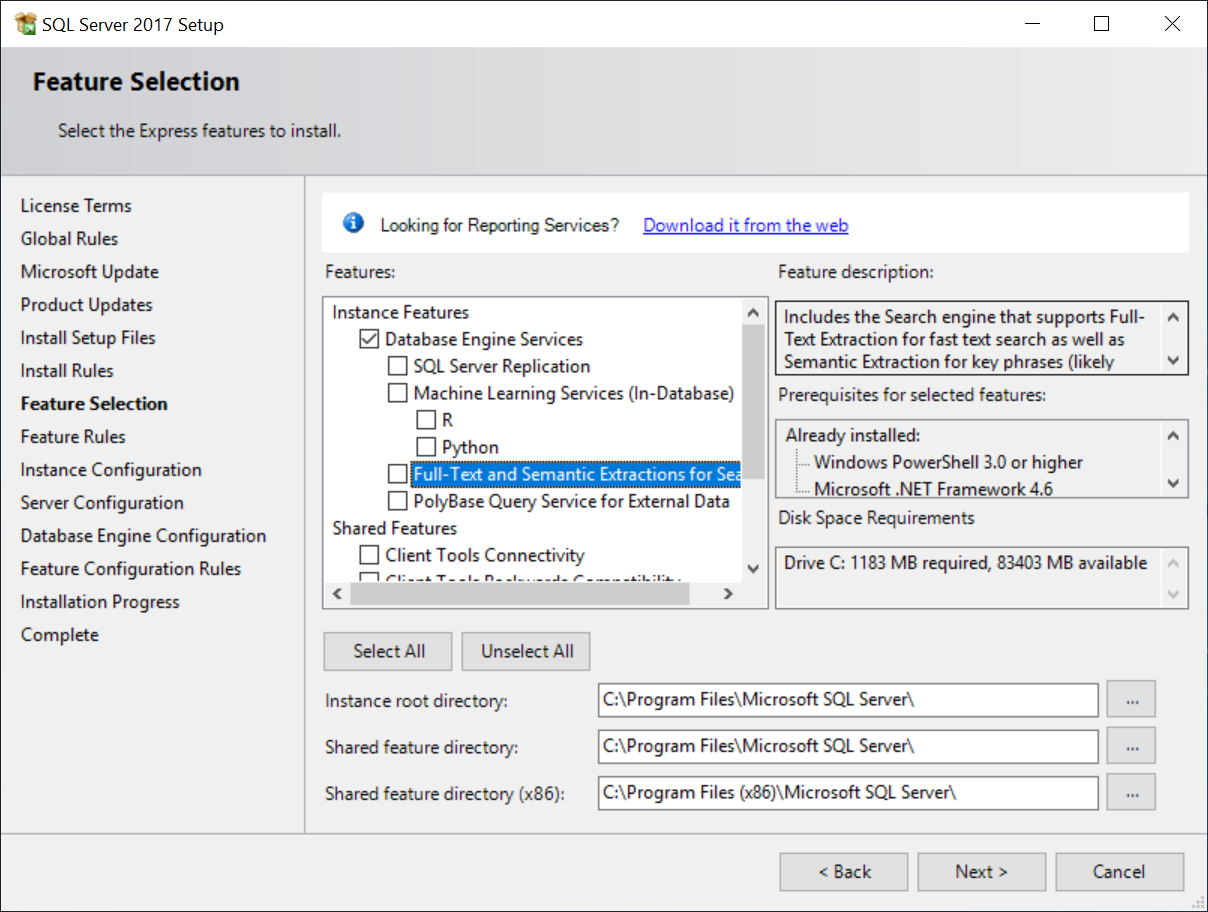The height and width of the screenshot is (912, 1208).
Task: Minimize the SQL Server 2017 Setup window
Action: pos(1031,24)
